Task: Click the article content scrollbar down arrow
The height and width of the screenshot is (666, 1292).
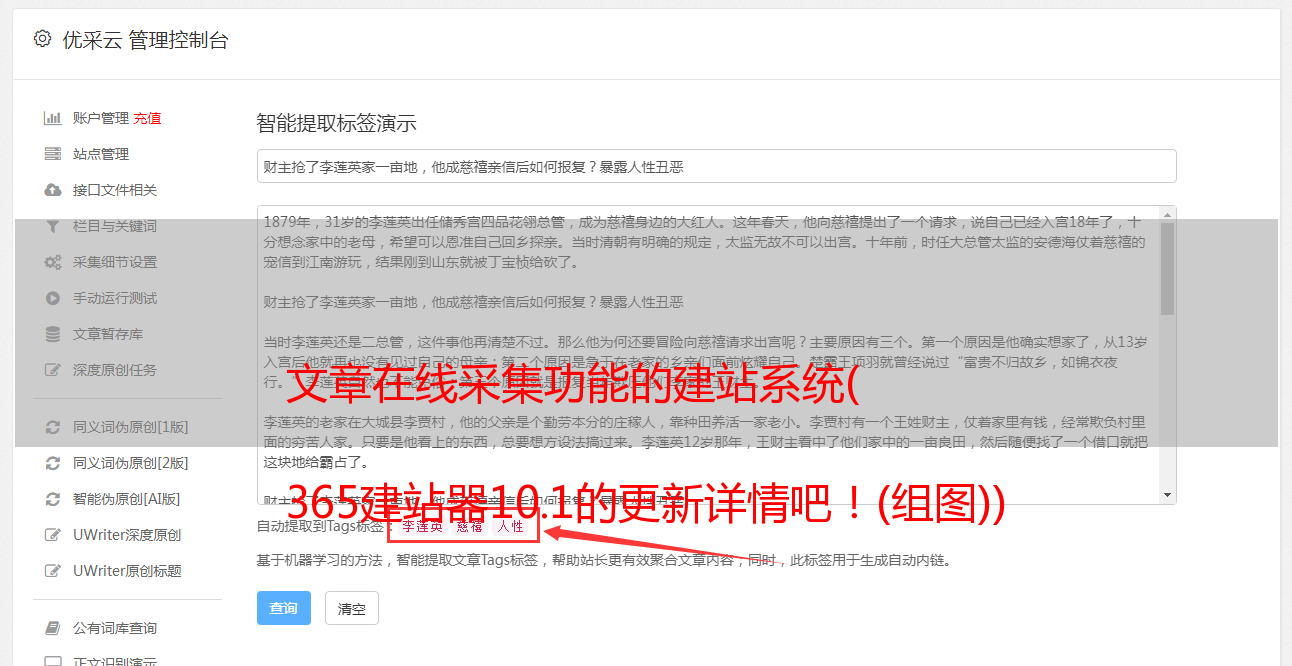Action: click(x=1167, y=494)
